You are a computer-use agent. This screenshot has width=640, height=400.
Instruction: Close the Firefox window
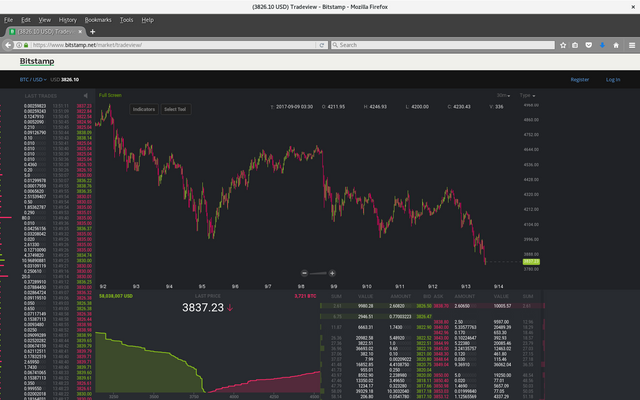coord(633,7)
